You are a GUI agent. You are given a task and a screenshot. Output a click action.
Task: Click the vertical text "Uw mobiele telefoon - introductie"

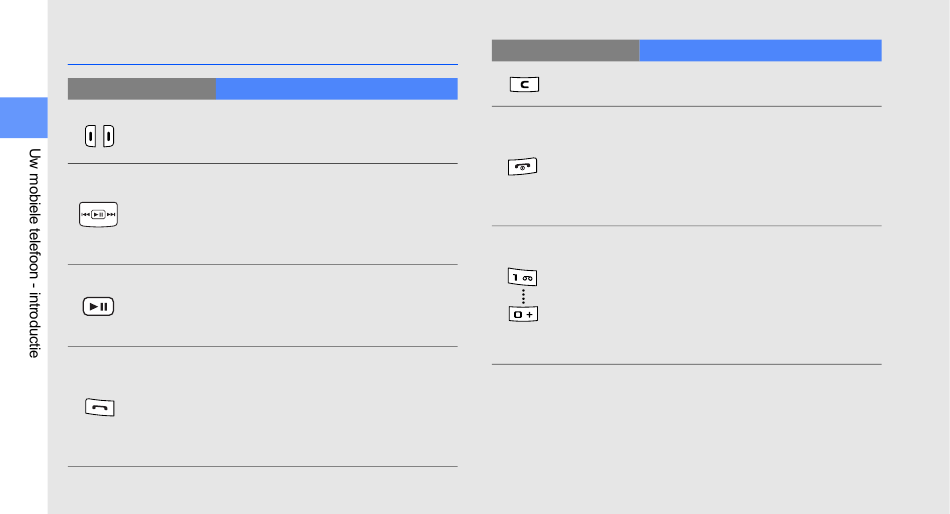[35, 253]
